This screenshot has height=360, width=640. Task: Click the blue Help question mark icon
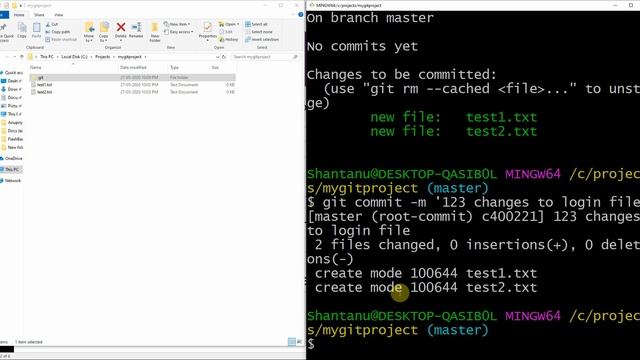(x=300, y=15)
